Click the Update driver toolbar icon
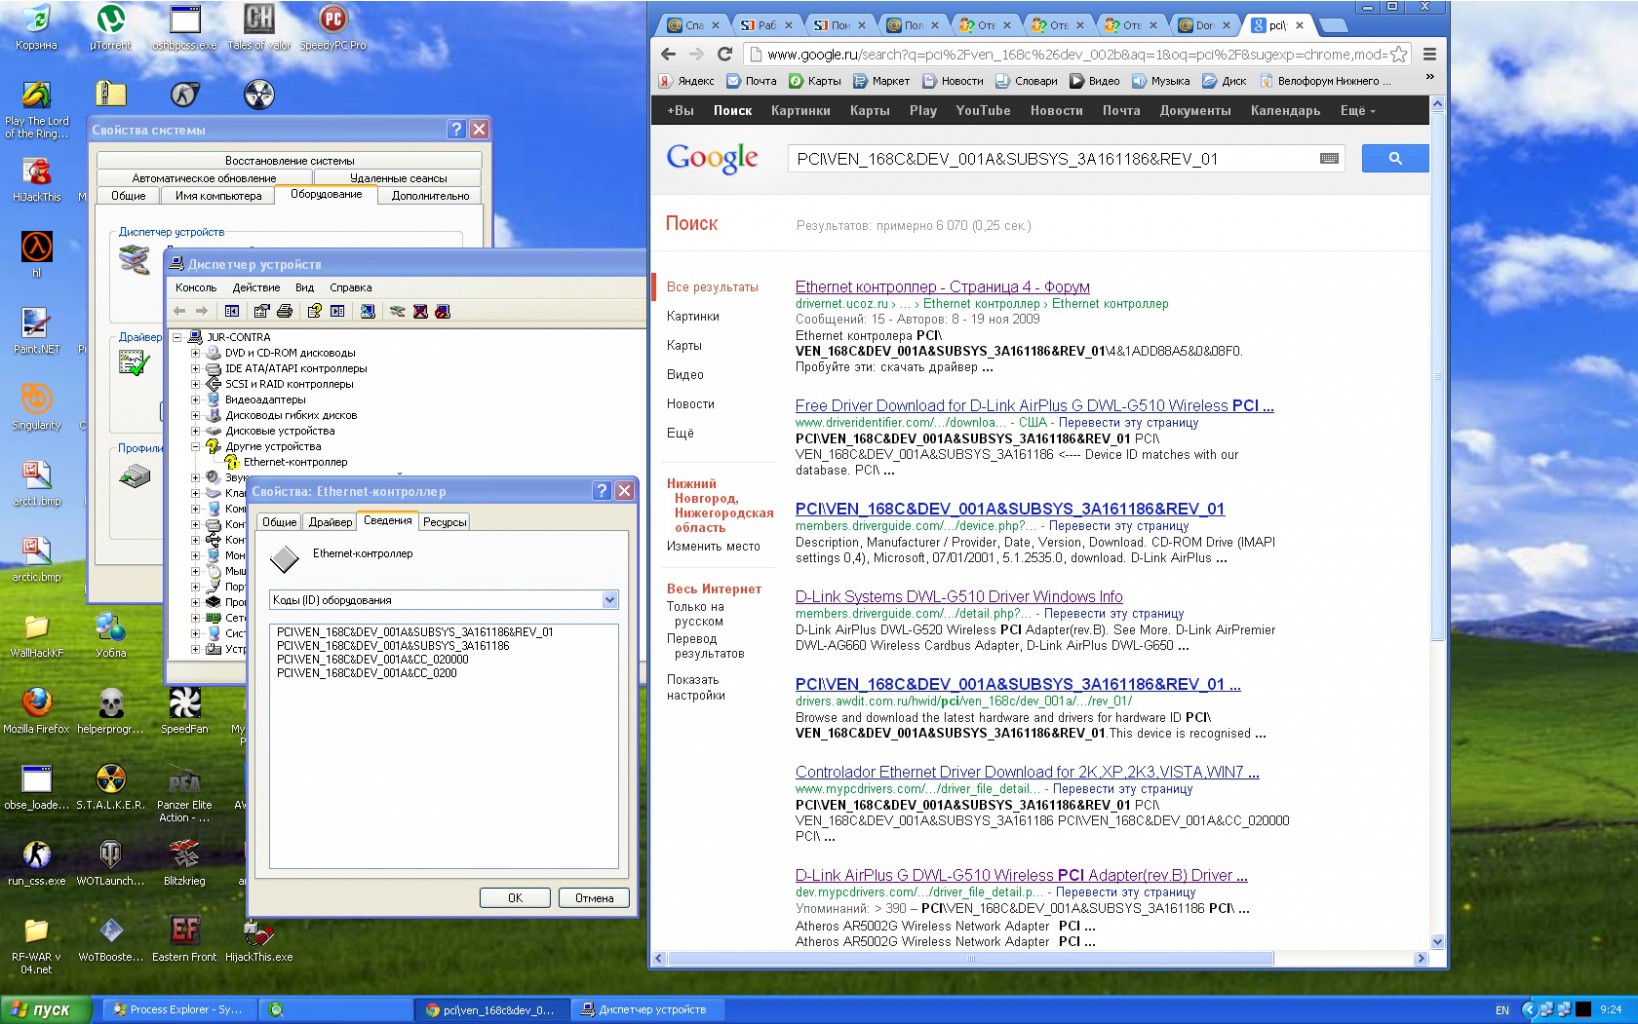The width and height of the screenshot is (1638, 1024). (x=397, y=311)
